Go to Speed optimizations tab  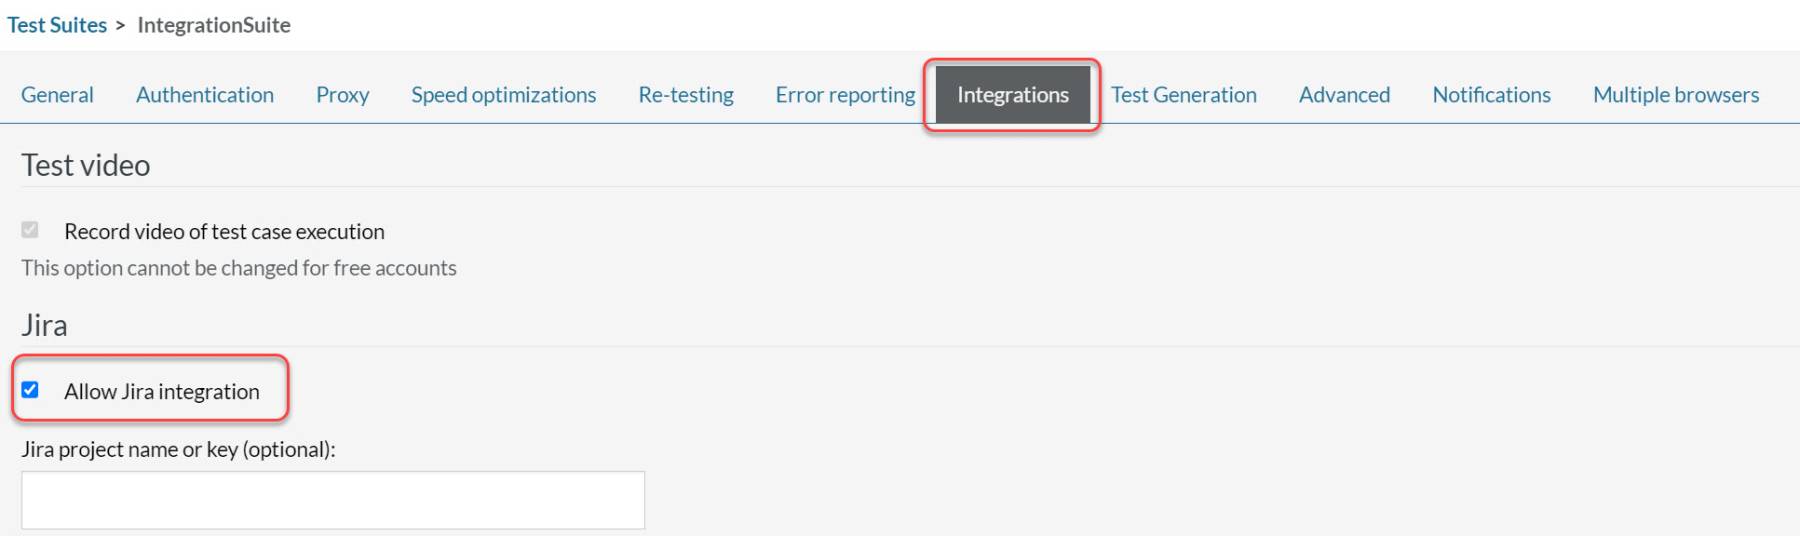coord(503,95)
